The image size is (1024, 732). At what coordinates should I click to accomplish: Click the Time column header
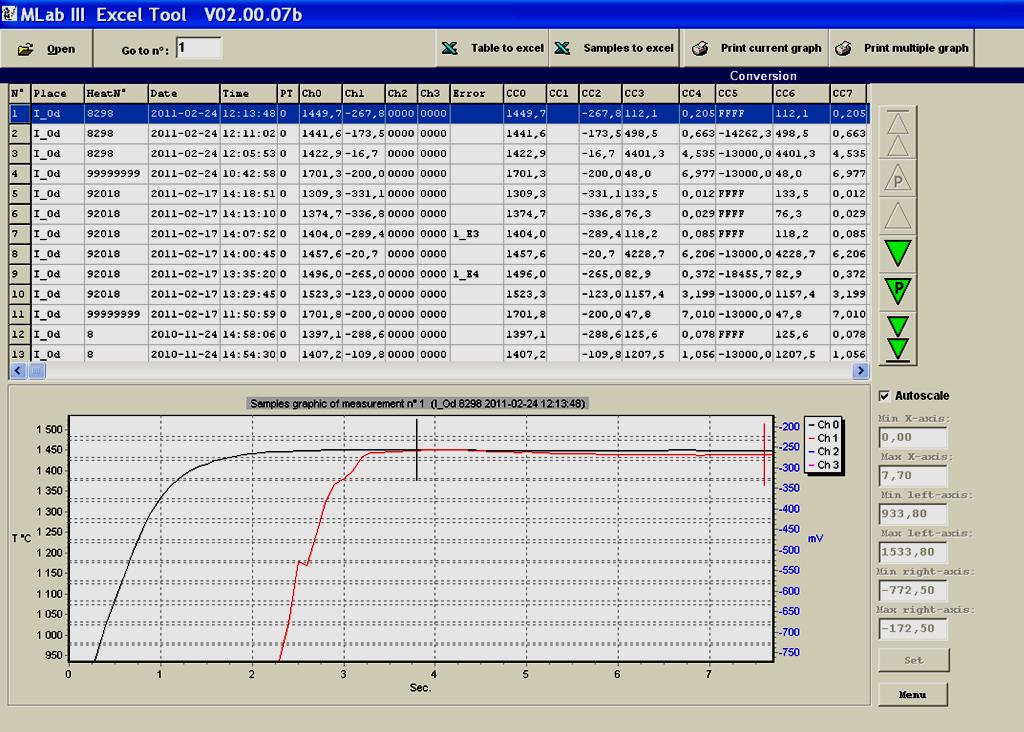click(x=249, y=93)
